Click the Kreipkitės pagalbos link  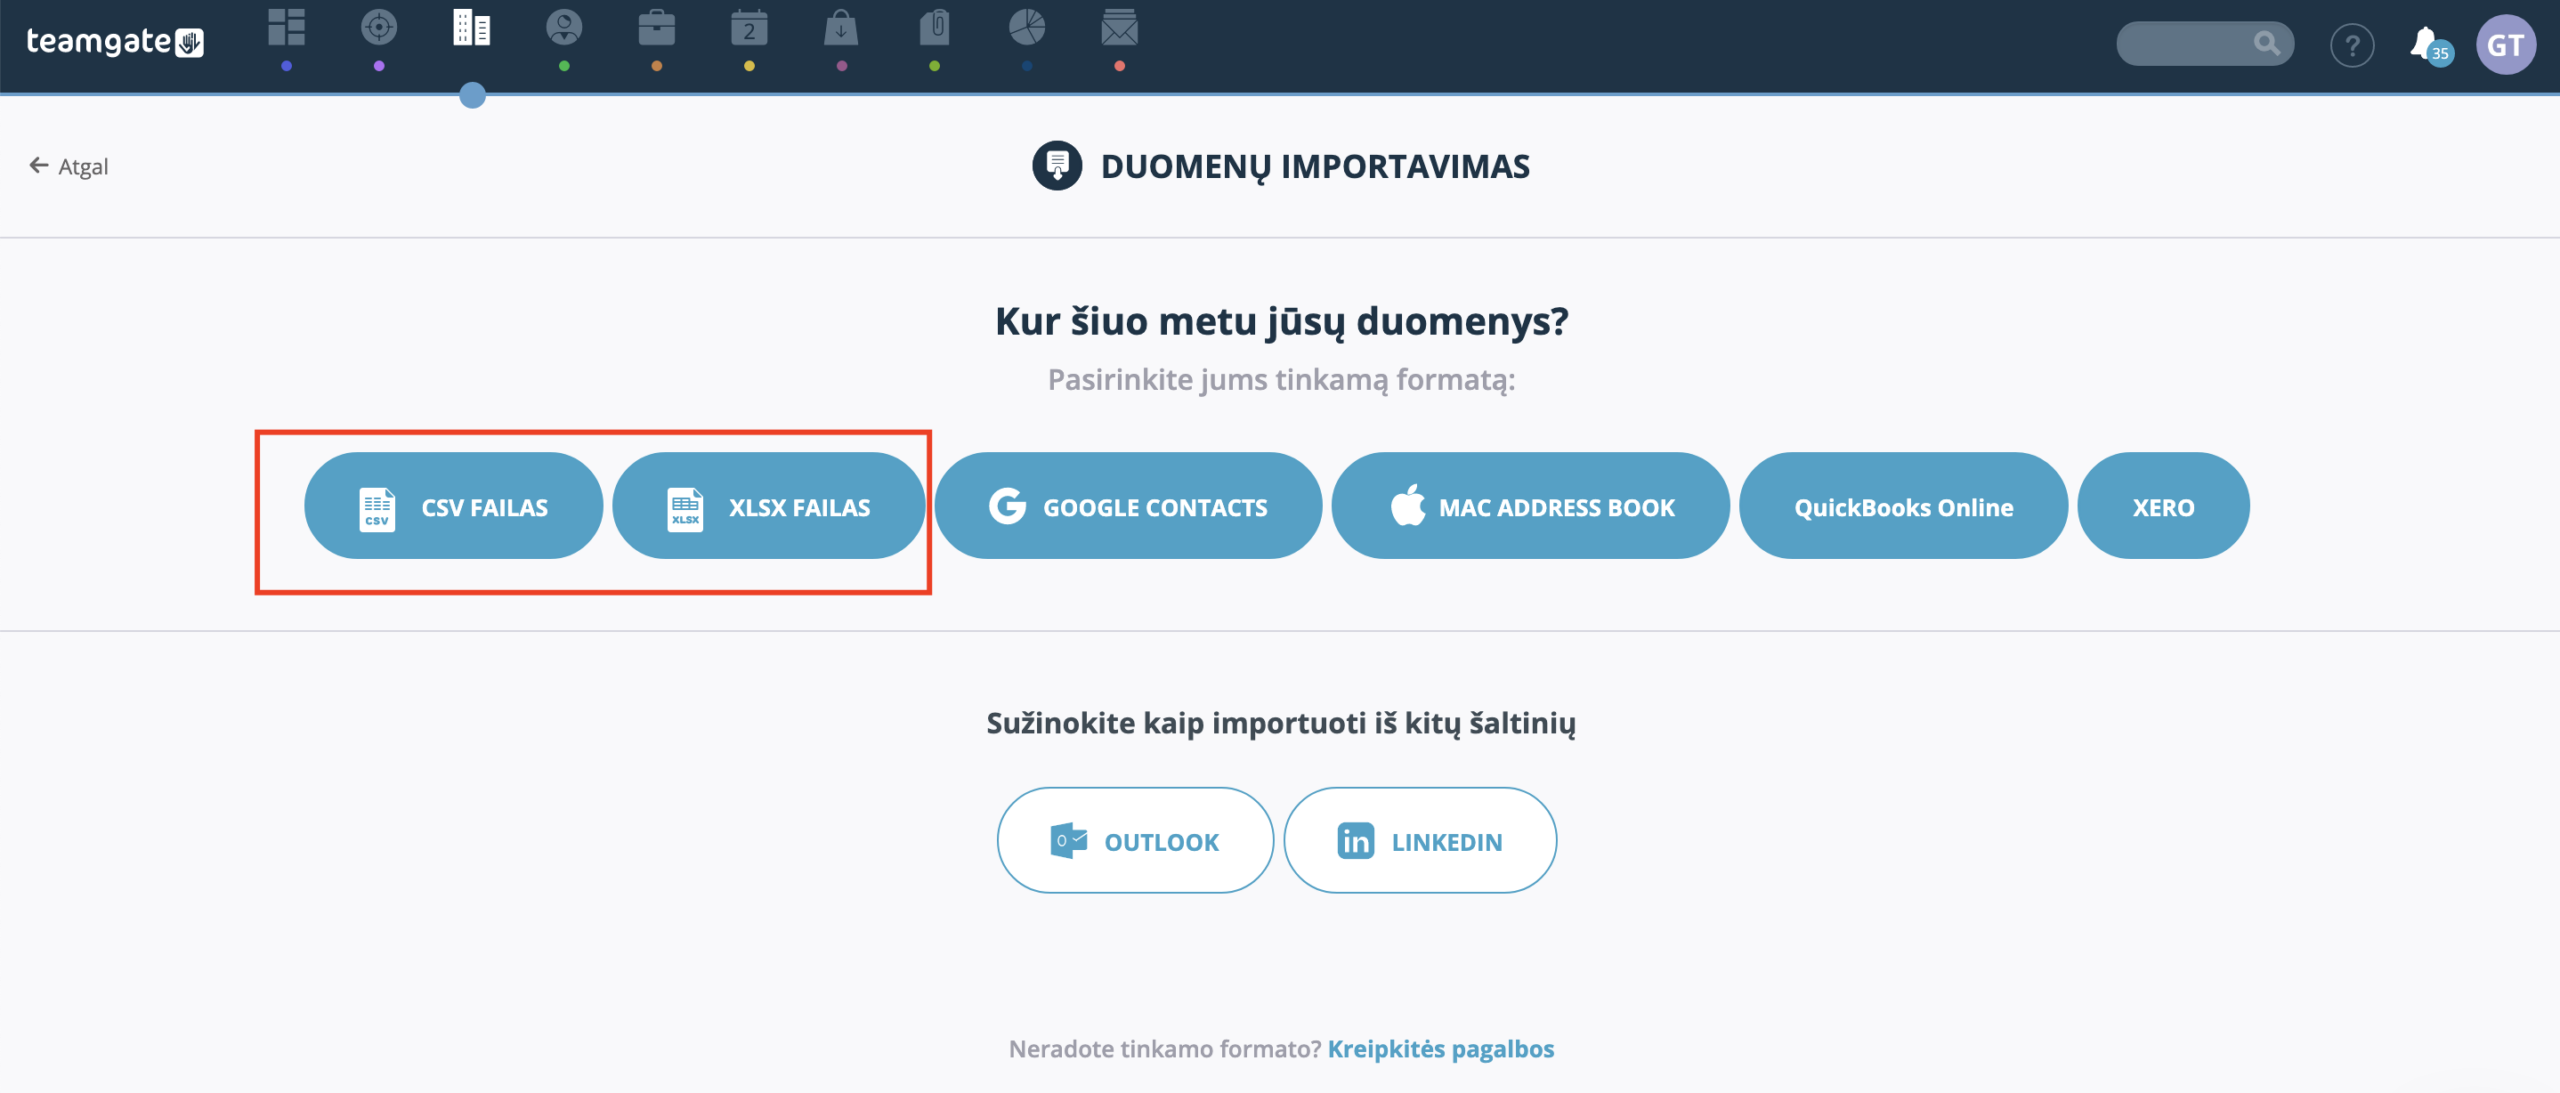point(1440,1049)
